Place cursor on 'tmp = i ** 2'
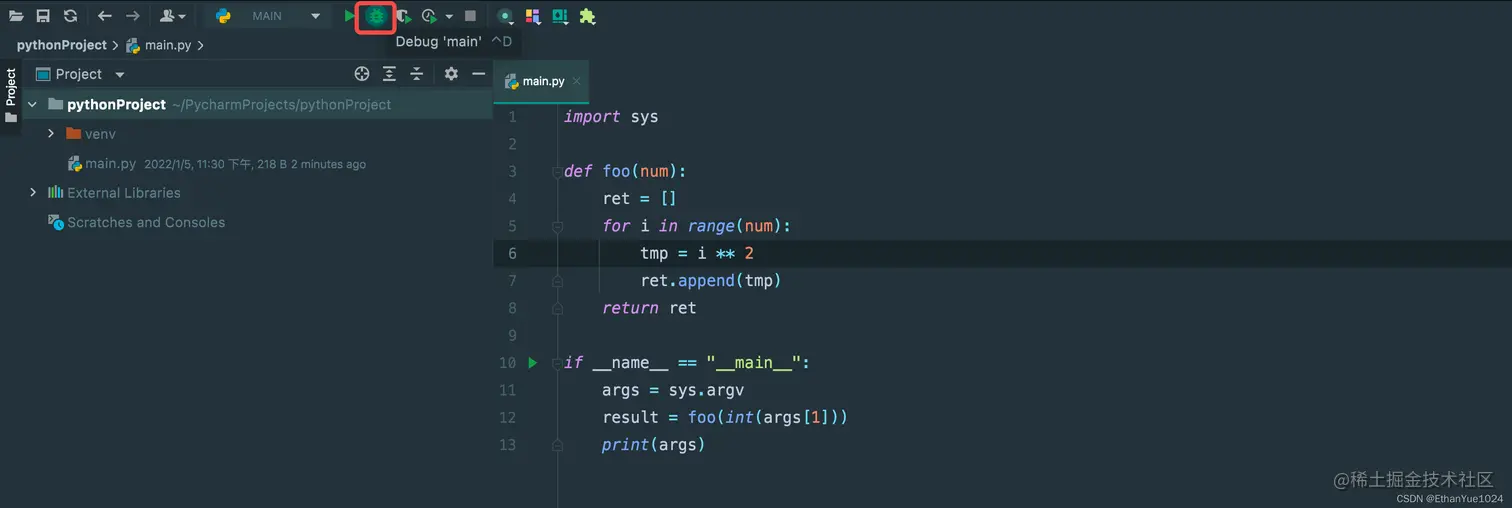 tap(697, 253)
